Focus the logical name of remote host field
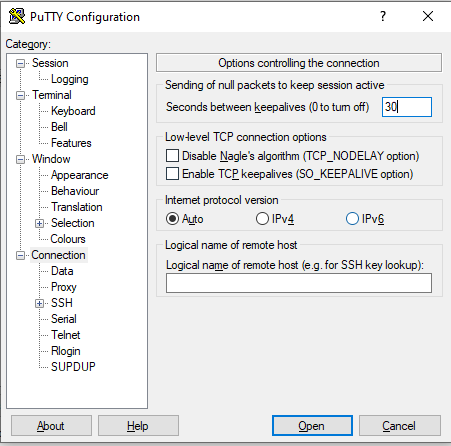451x446 pixels. 299,283
